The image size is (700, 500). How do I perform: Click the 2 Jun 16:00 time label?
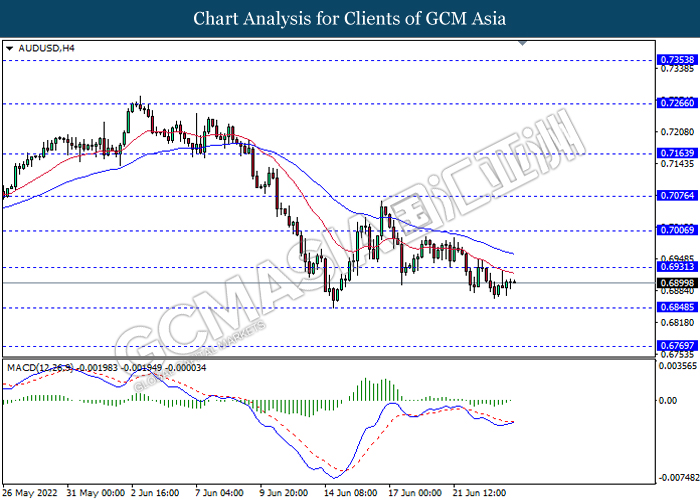coord(155,493)
